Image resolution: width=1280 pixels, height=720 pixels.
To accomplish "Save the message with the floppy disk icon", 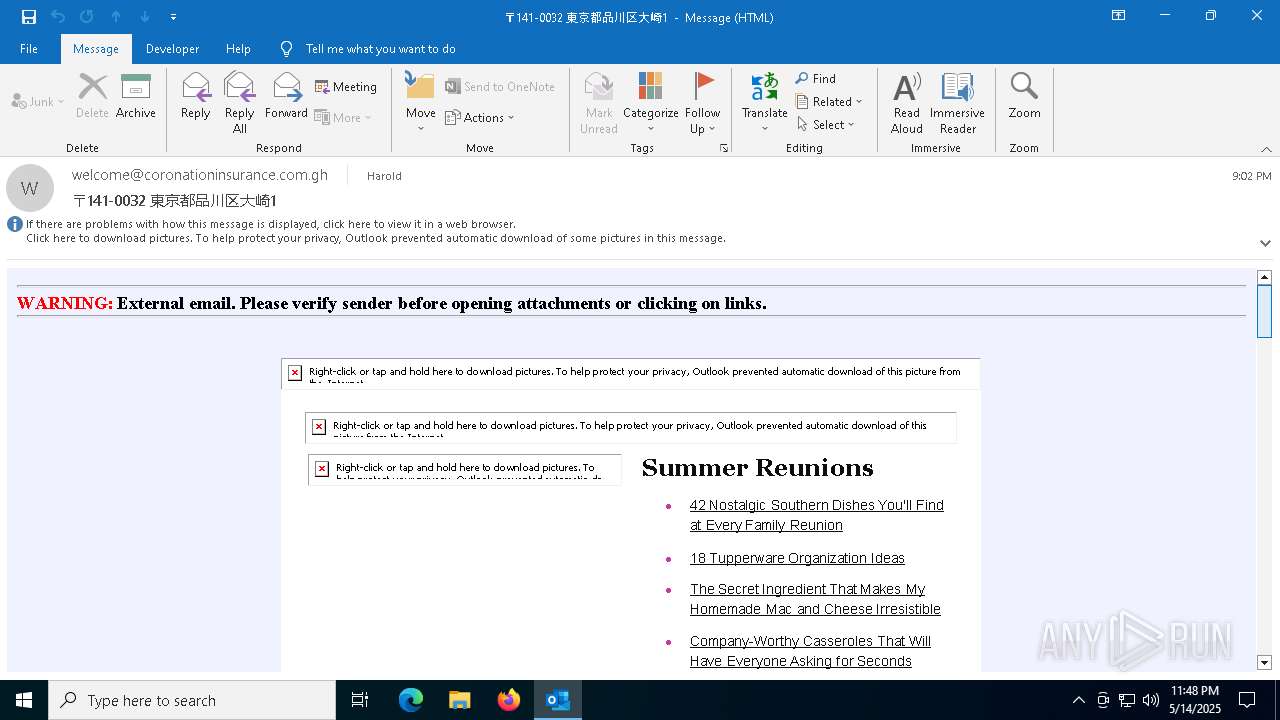I will [x=28, y=17].
